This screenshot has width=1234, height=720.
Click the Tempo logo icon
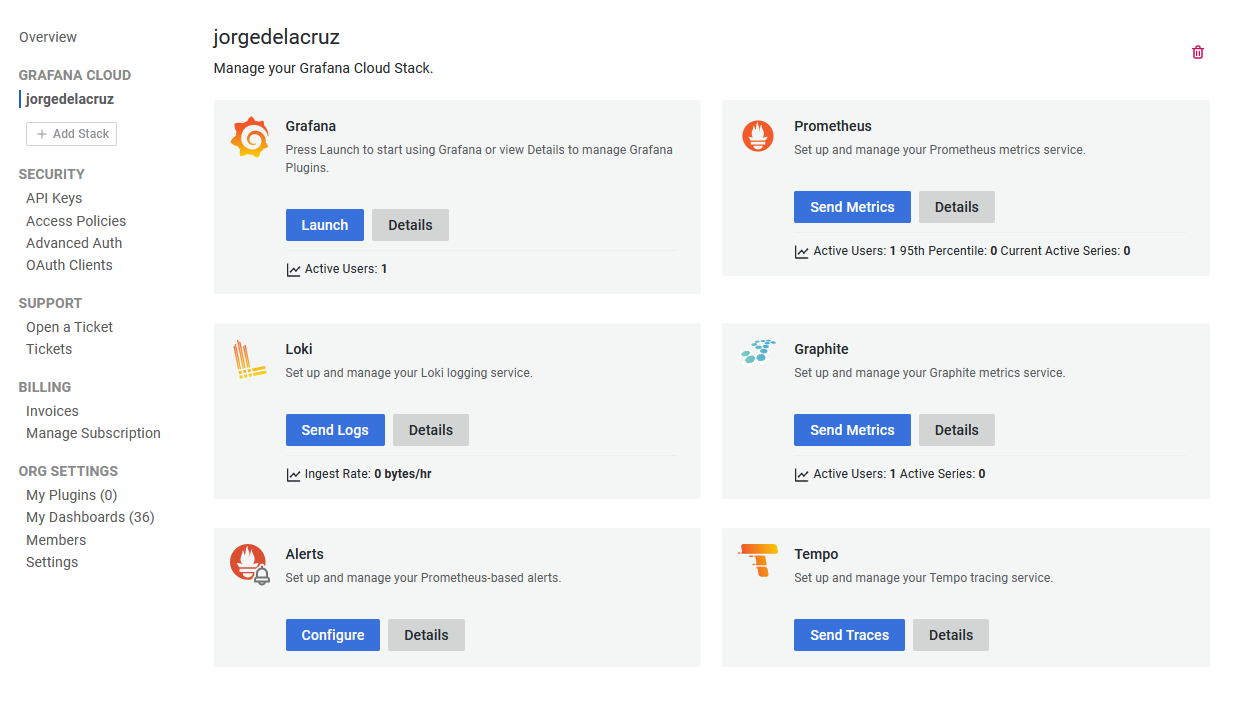[x=758, y=560]
